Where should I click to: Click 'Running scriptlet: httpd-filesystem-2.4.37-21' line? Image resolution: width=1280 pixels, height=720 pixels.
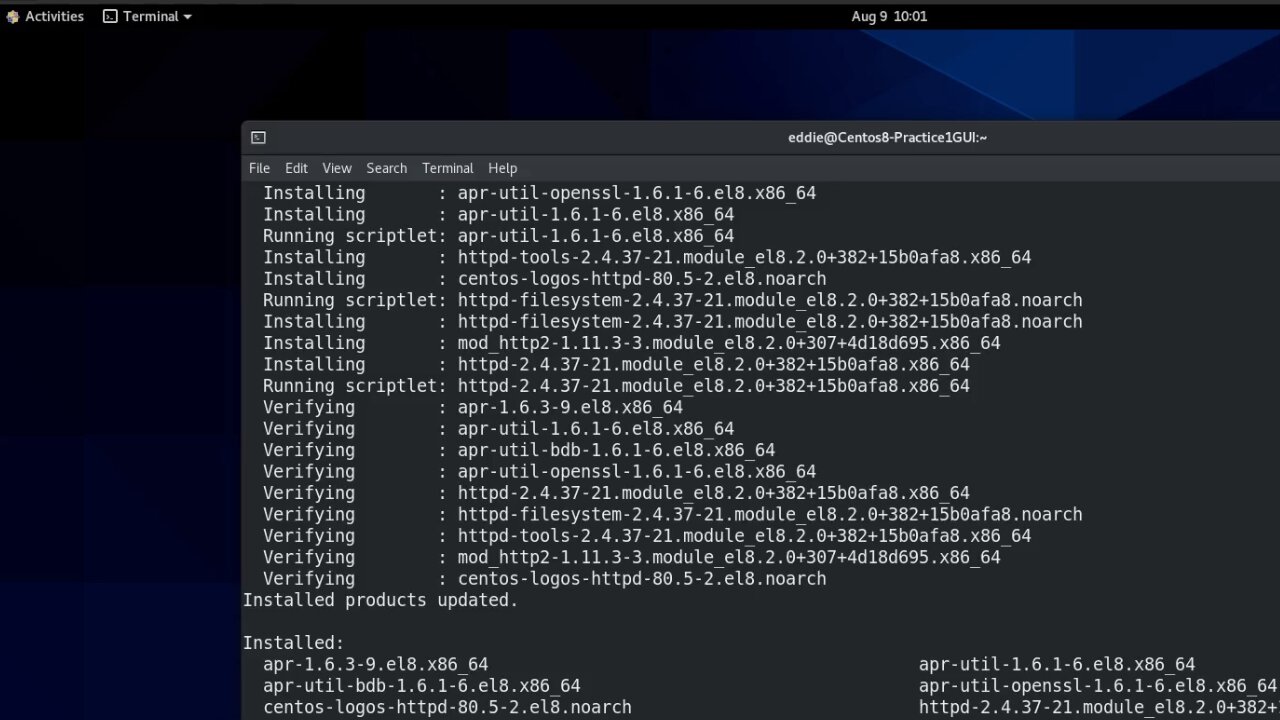click(672, 300)
